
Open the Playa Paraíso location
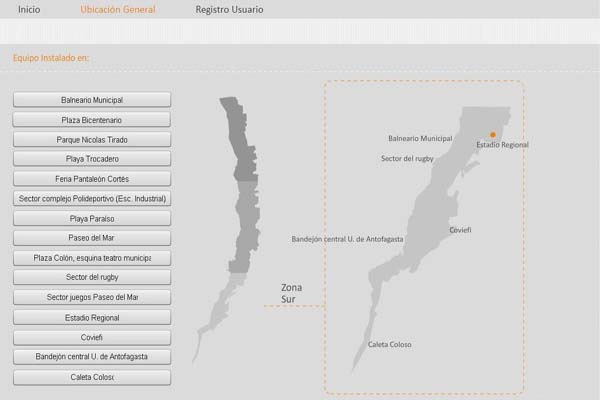(92, 218)
